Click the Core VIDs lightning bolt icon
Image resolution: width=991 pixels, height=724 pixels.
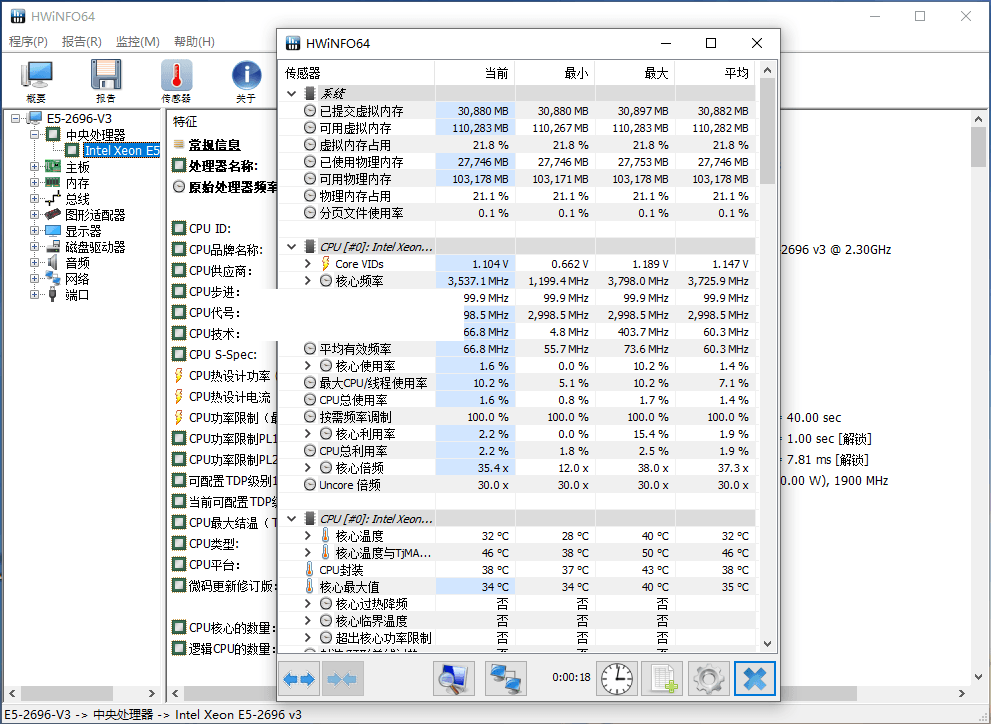coord(325,263)
